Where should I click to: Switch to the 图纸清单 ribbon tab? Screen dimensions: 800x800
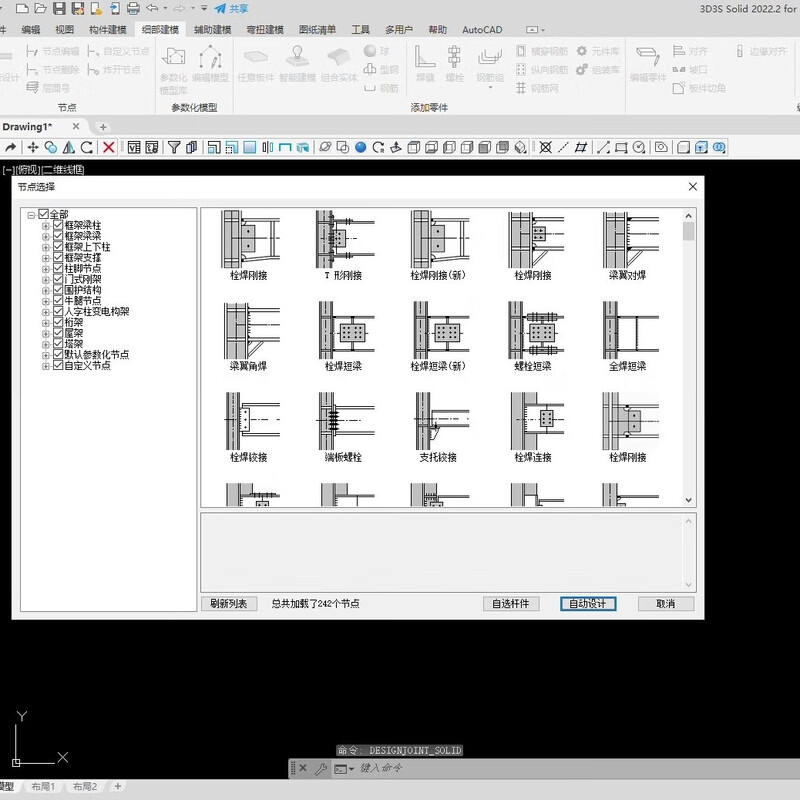(x=317, y=30)
